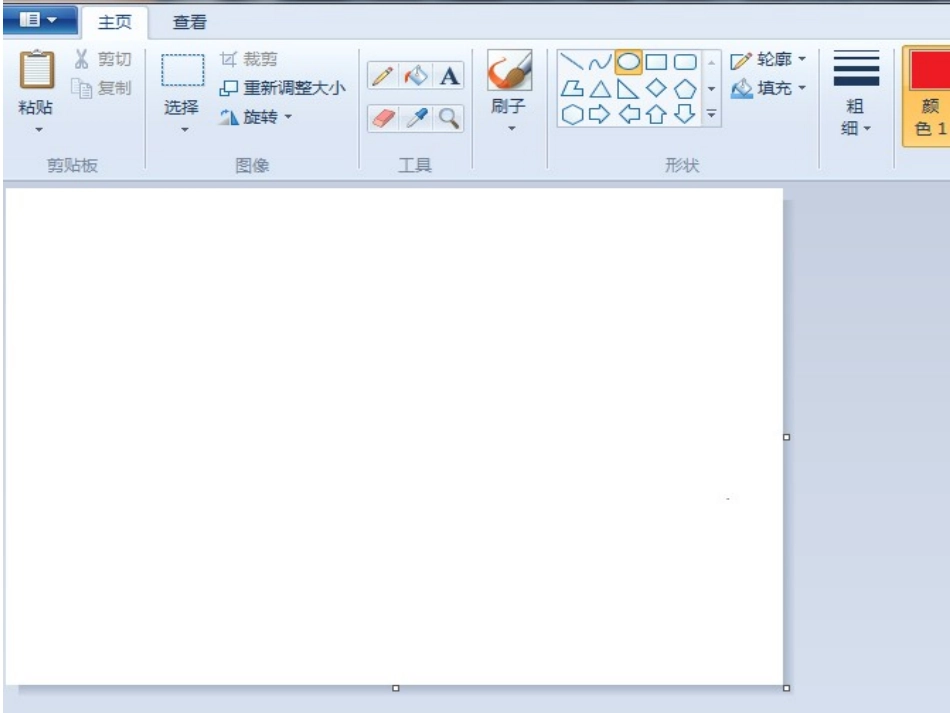Click the line thickness (粗细) icon

point(856,68)
